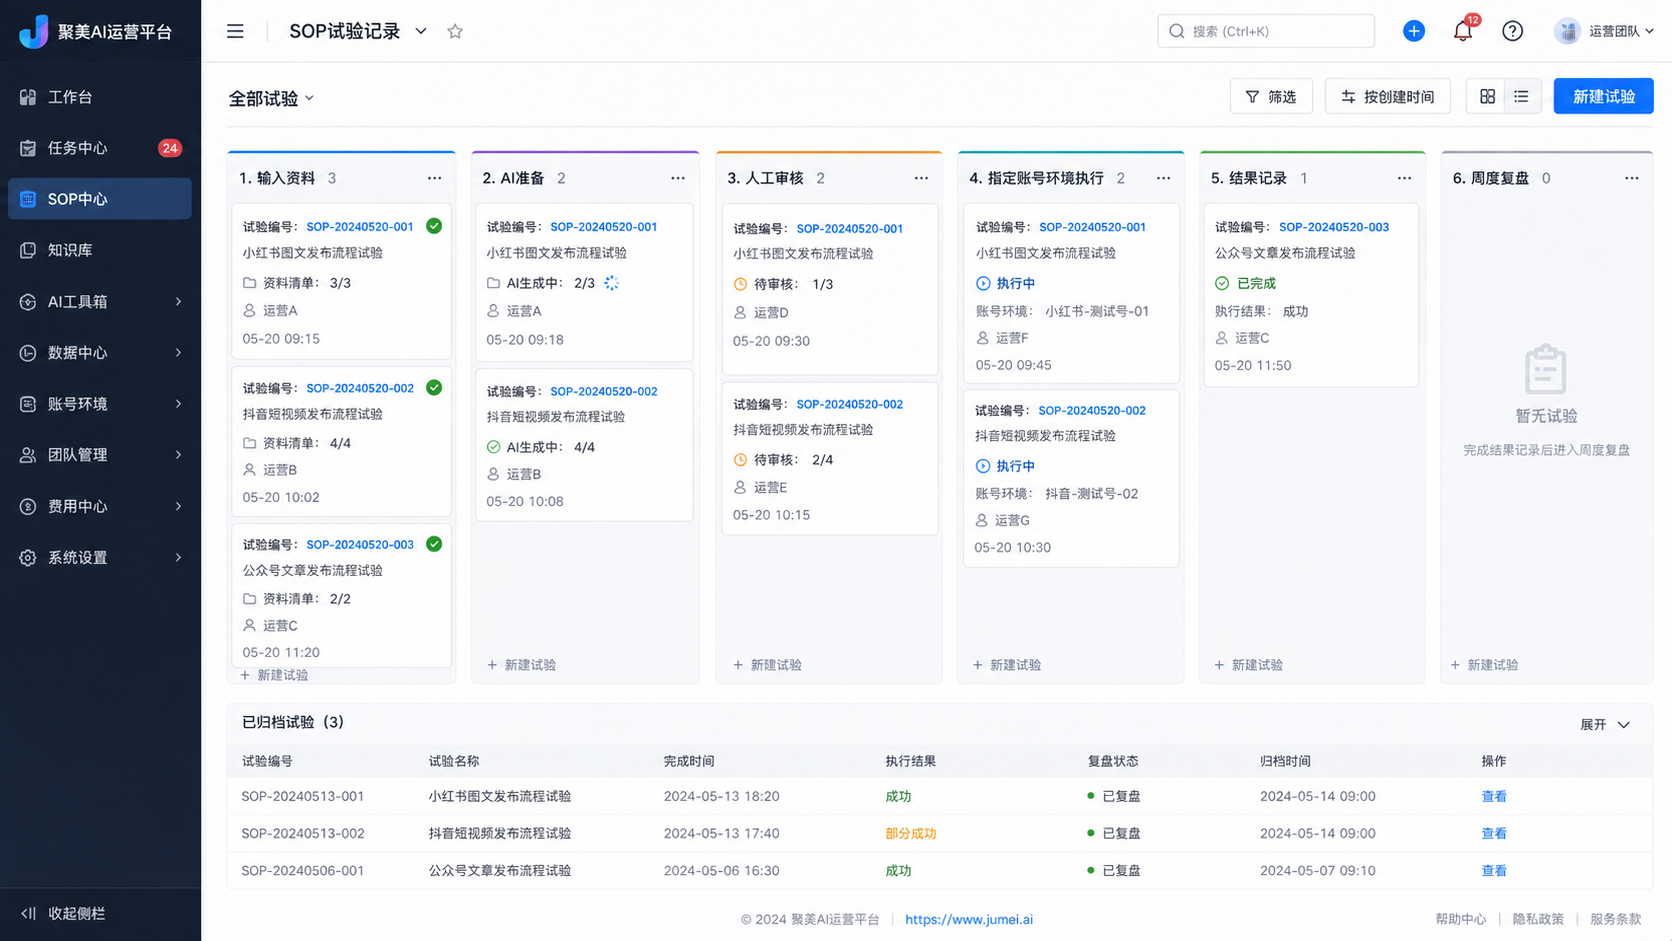Open more options for AI准备 column
The image size is (1672, 941).
[x=678, y=178]
